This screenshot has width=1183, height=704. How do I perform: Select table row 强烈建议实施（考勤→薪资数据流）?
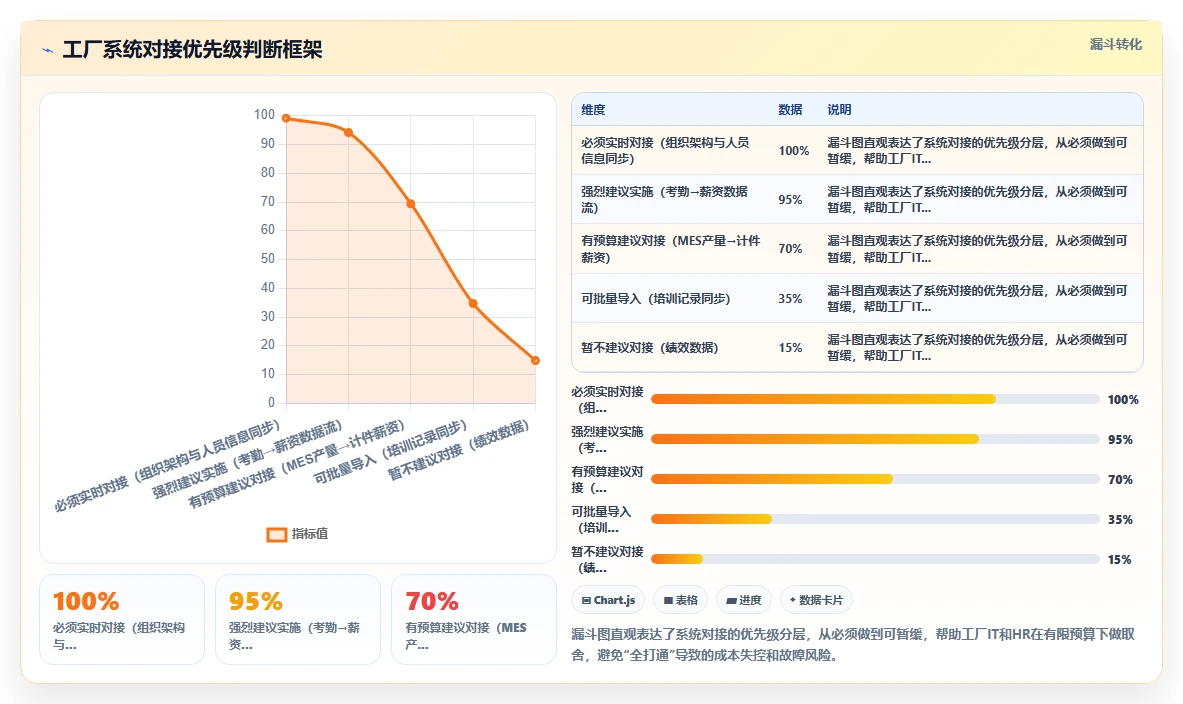pyautogui.click(x=857, y=199)
